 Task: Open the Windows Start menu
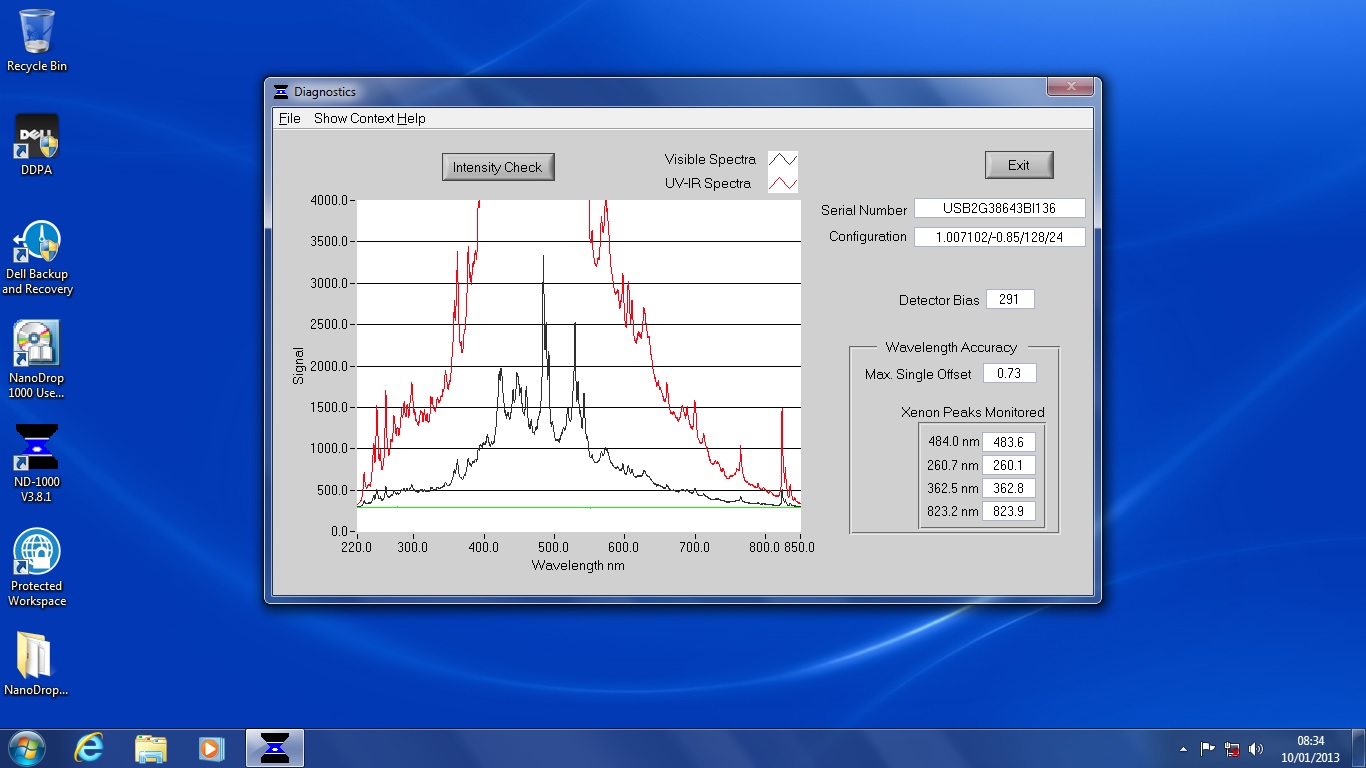[x=27, y=748]
